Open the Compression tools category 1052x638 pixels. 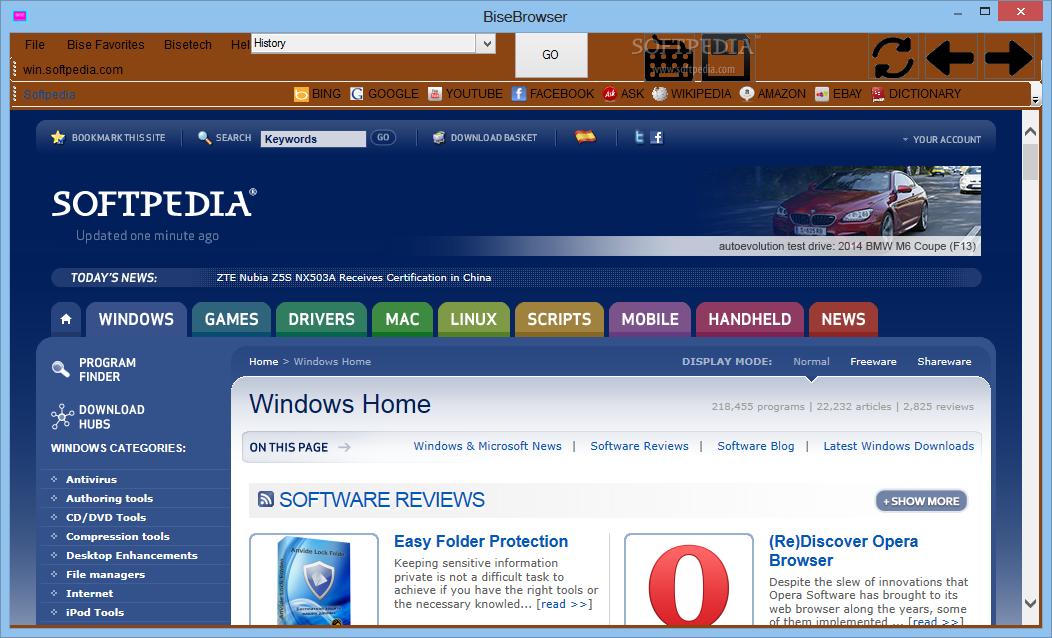[117, 537]
